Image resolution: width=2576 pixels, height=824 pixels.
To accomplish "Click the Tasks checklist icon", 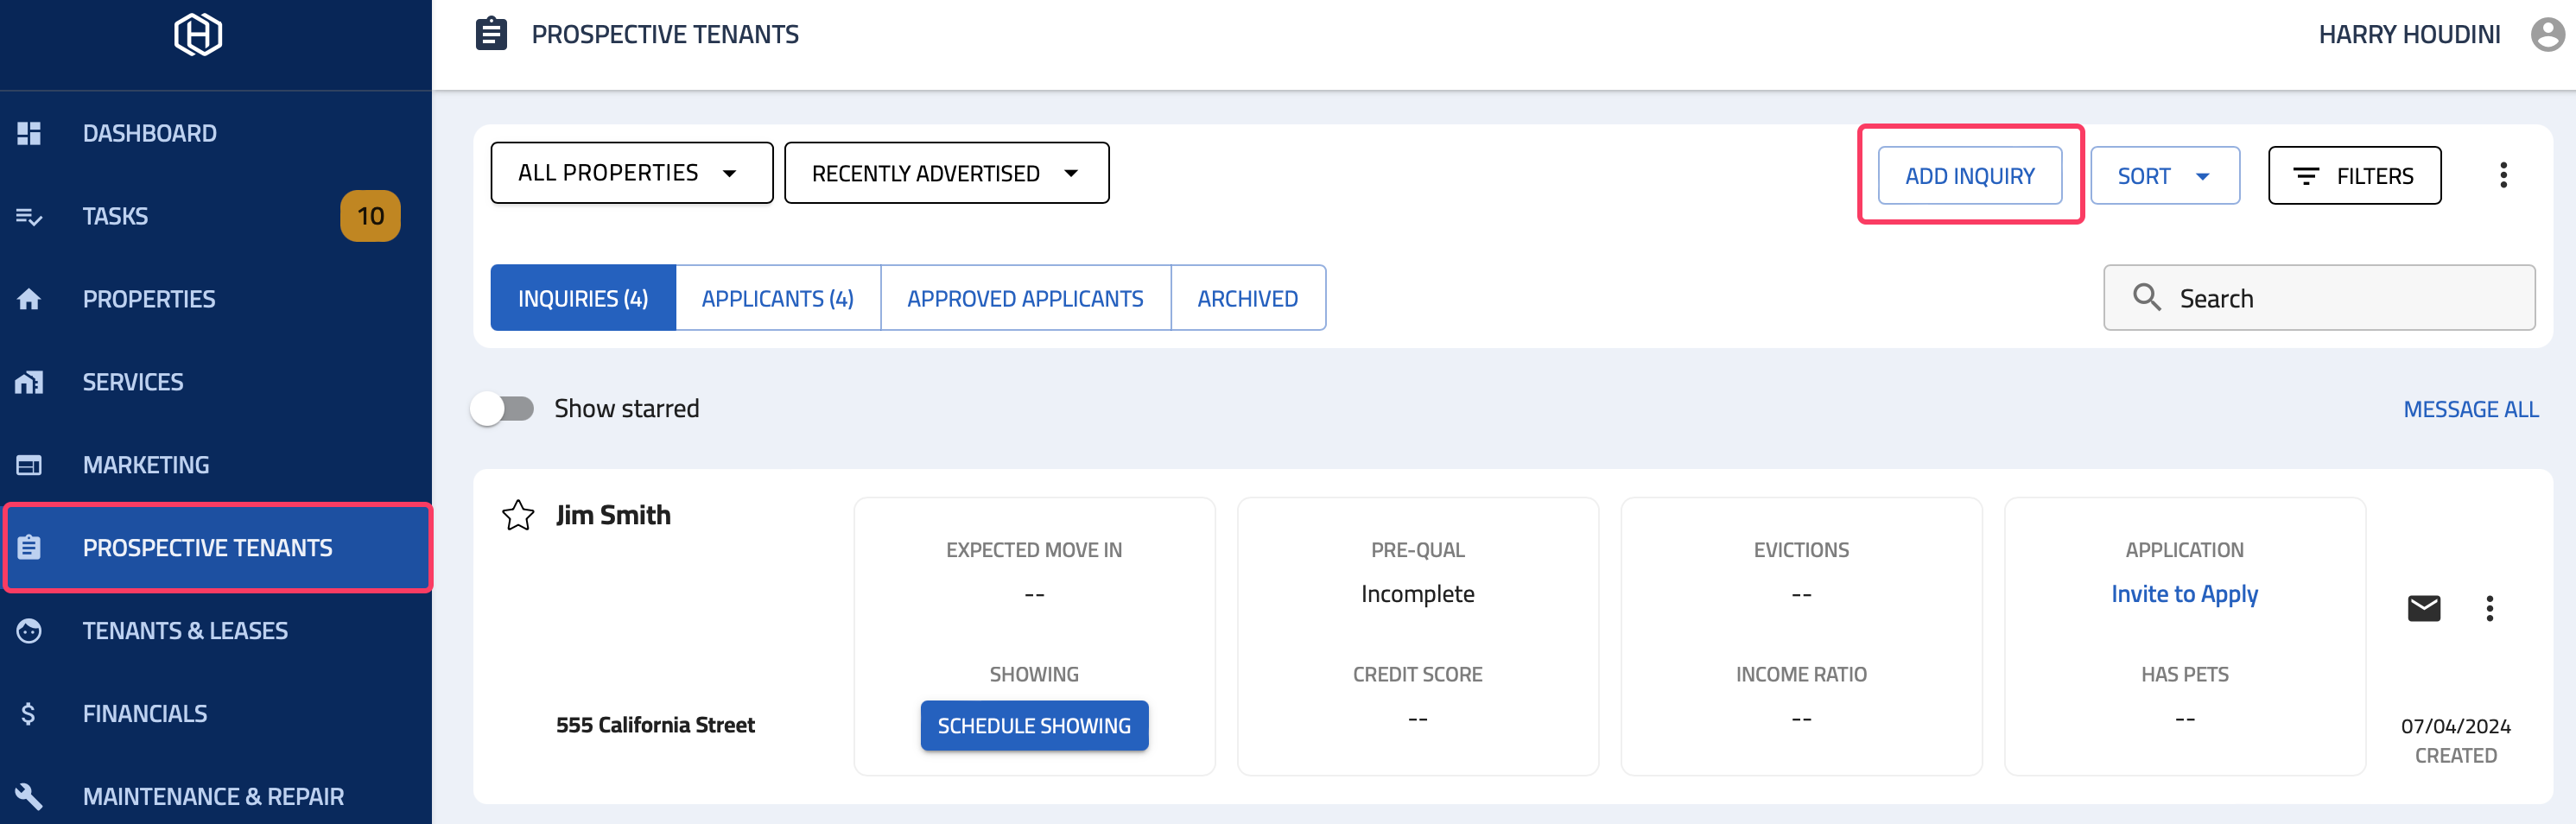I will click(29, 216).
